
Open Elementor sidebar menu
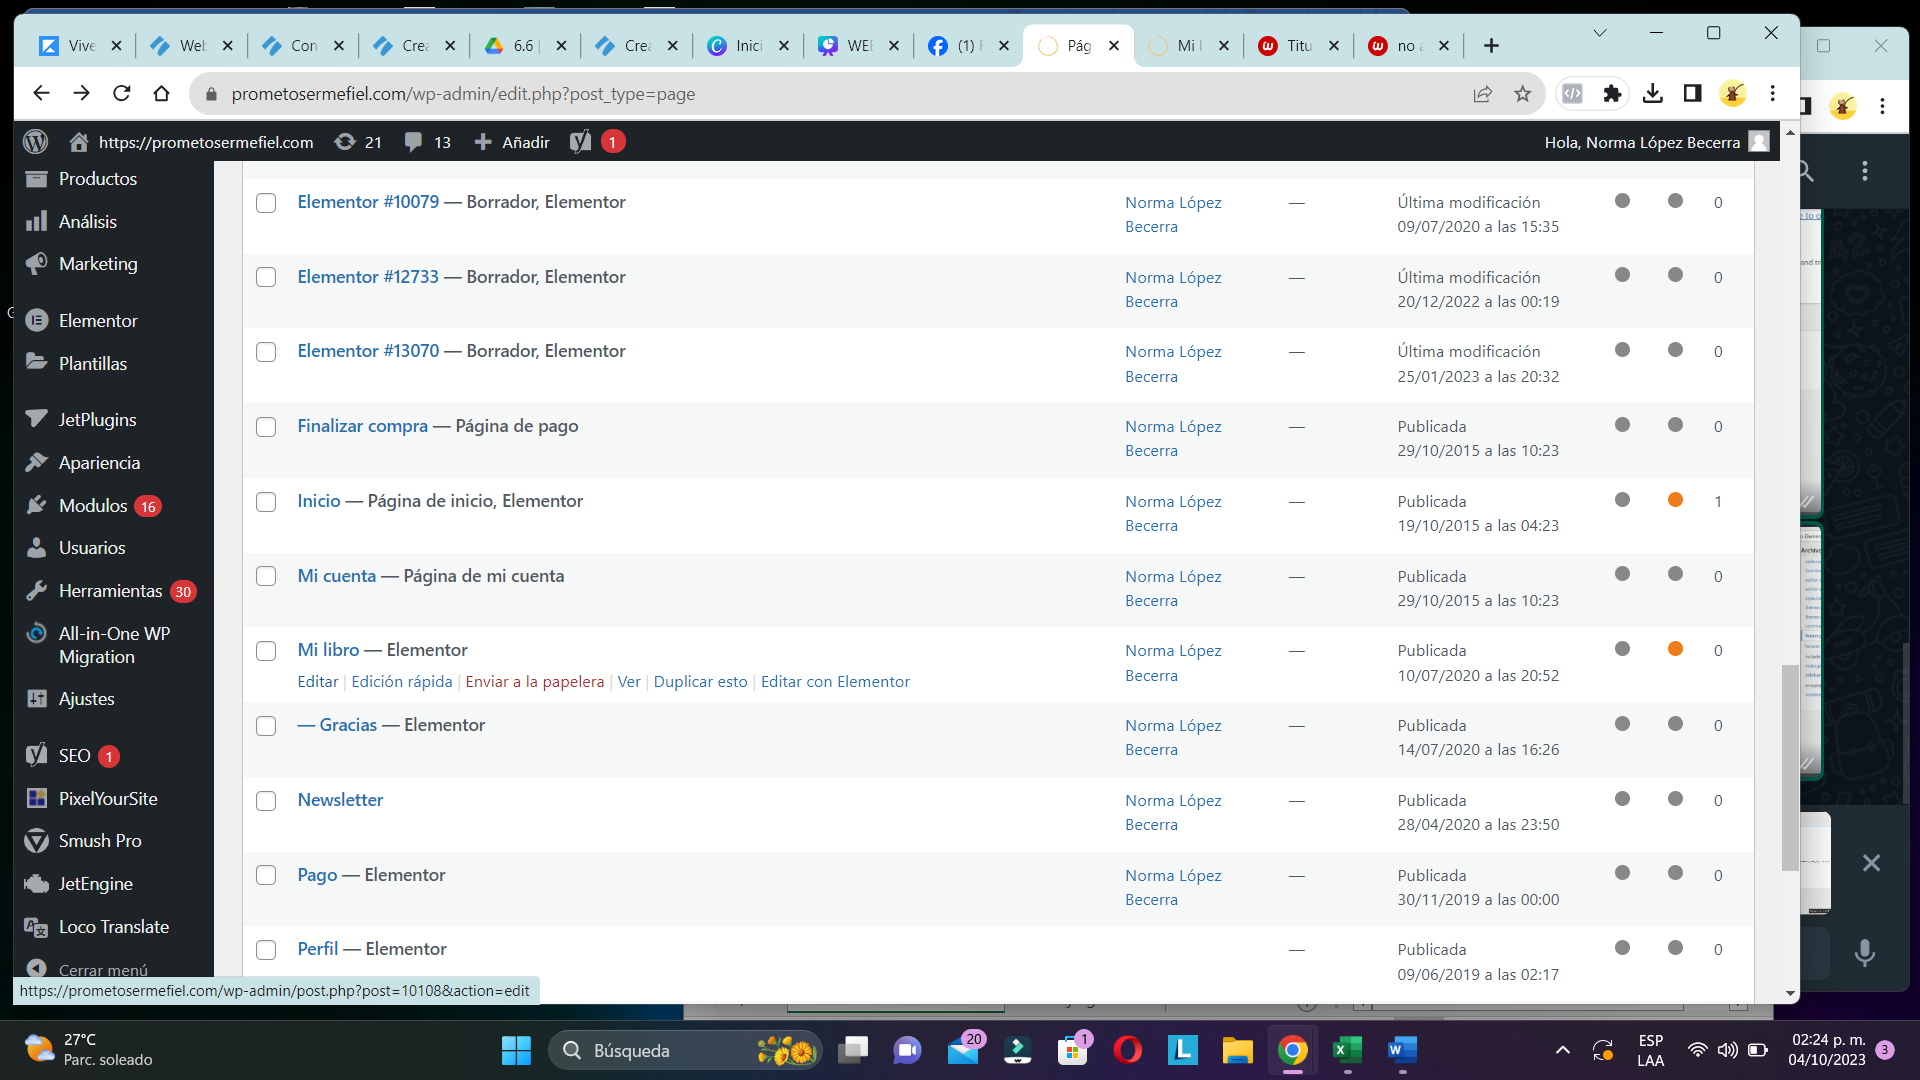tap(98, 321)
